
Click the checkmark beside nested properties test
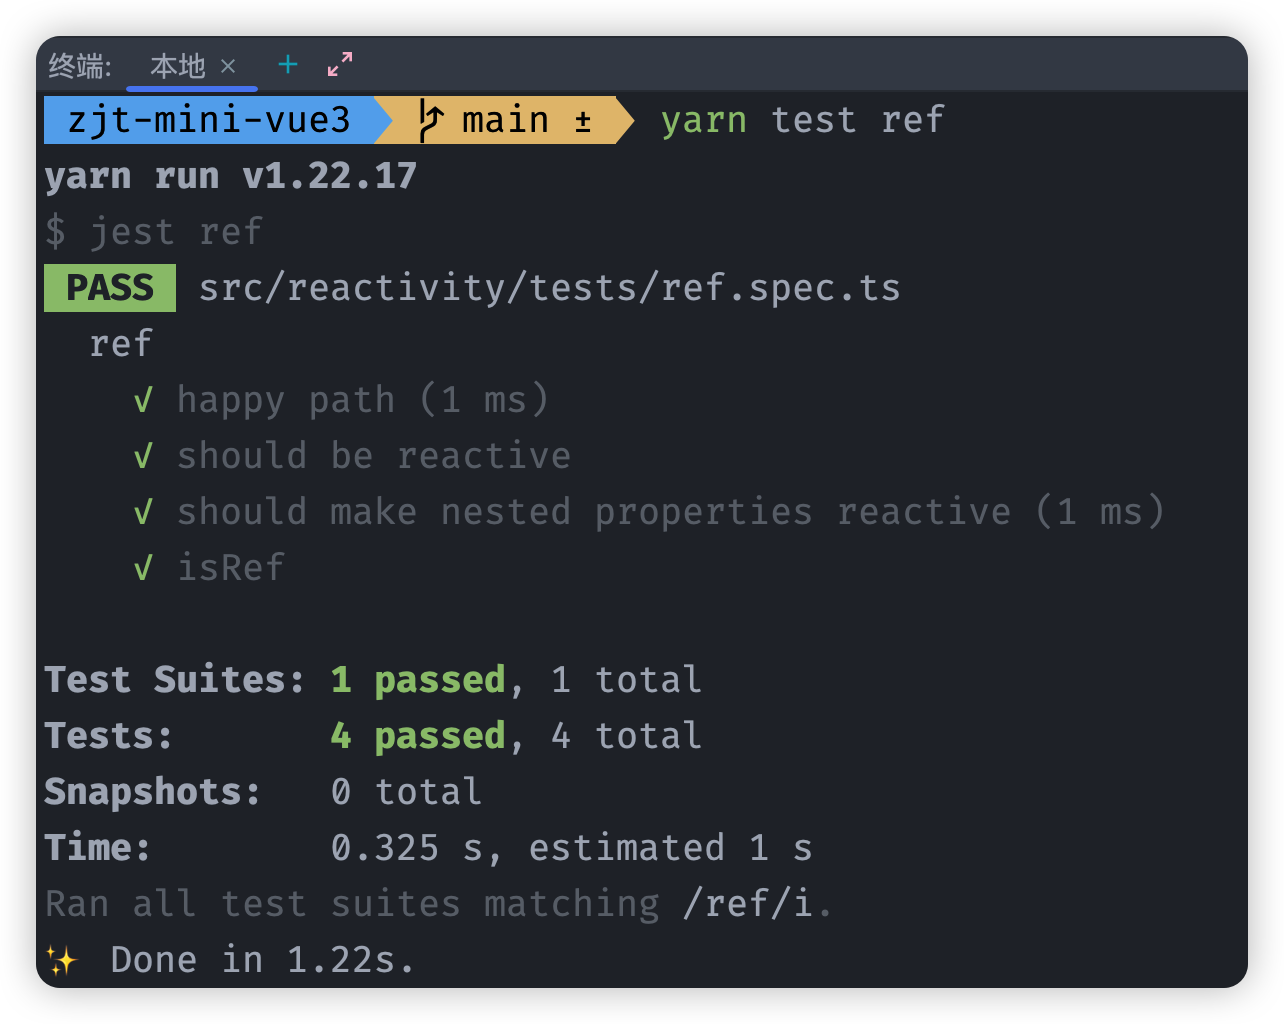pyautogui.click(x=143, y=512)
